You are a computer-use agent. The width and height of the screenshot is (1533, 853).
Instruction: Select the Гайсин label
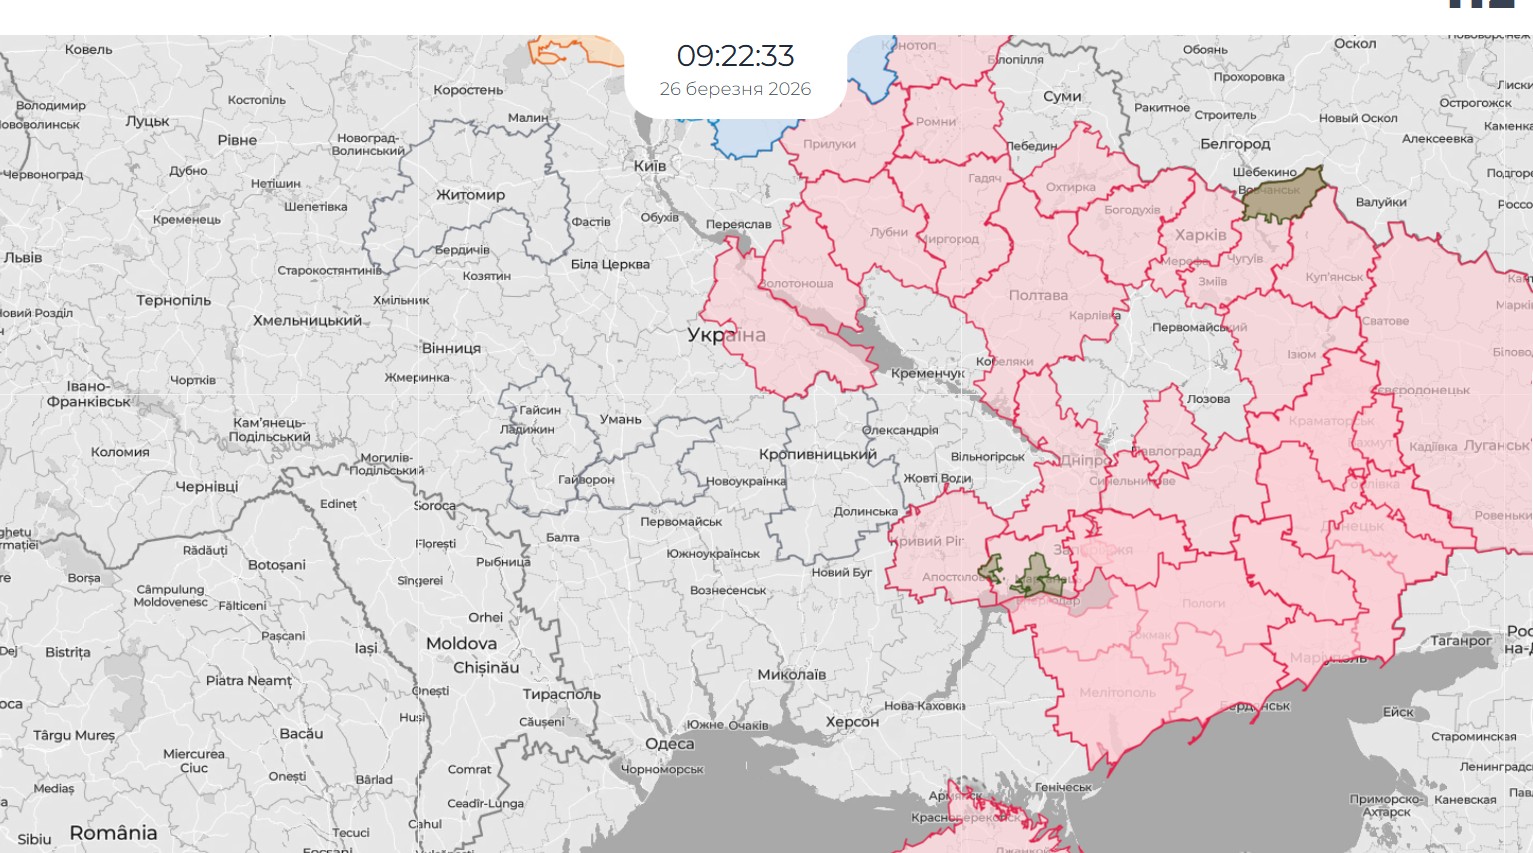click(540, 410)
